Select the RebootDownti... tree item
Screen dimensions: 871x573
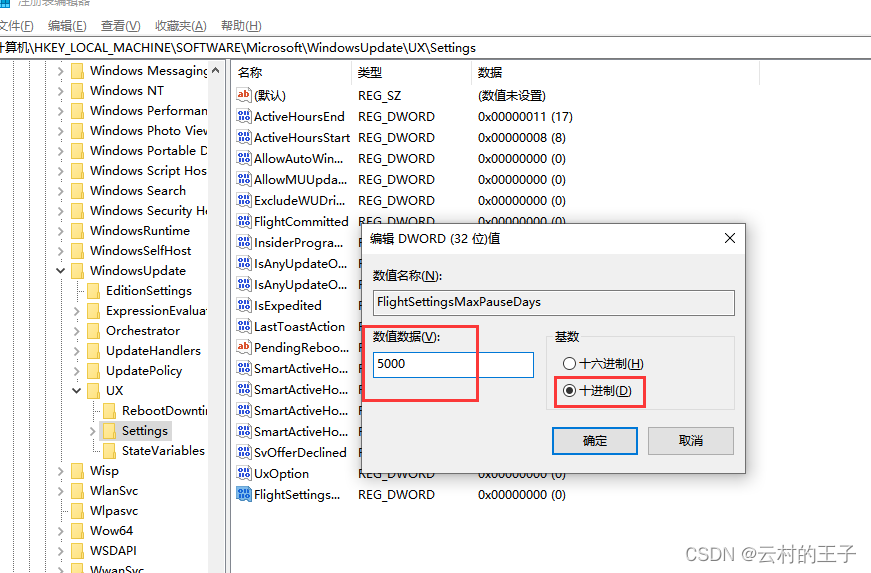click(x=164, y=410)
